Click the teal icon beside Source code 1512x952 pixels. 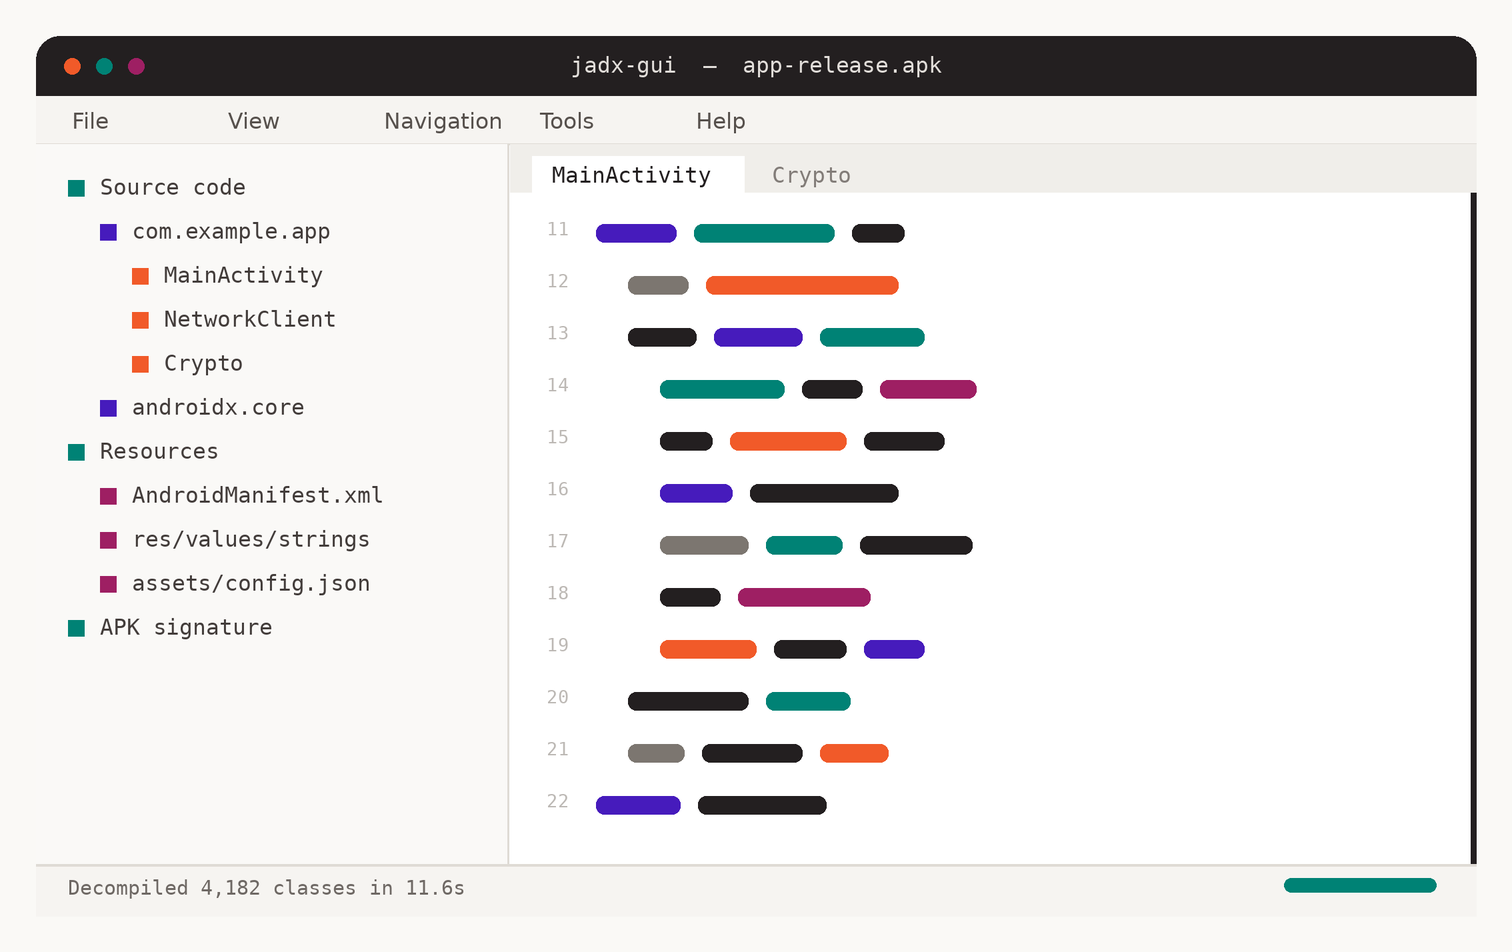pos(76,188)
